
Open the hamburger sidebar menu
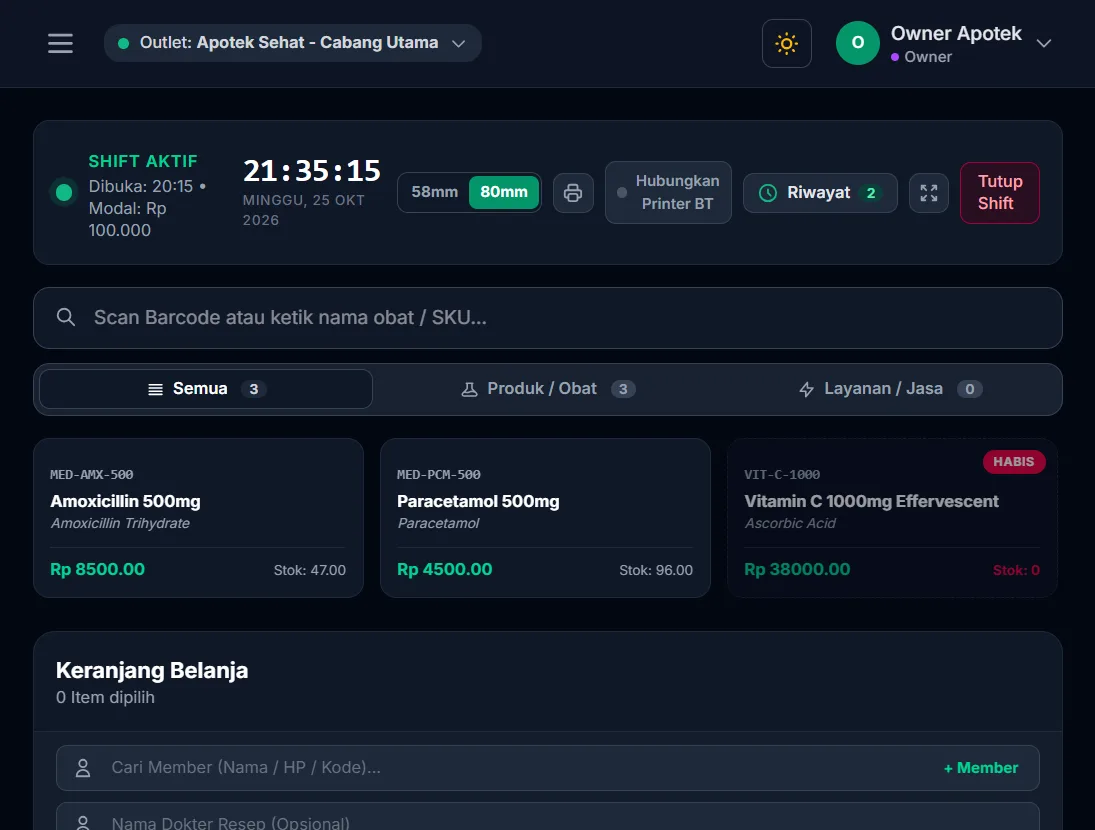60,43
